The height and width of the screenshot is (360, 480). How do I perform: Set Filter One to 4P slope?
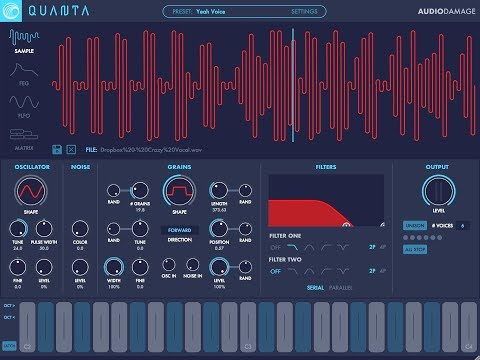tap(383, 247)
